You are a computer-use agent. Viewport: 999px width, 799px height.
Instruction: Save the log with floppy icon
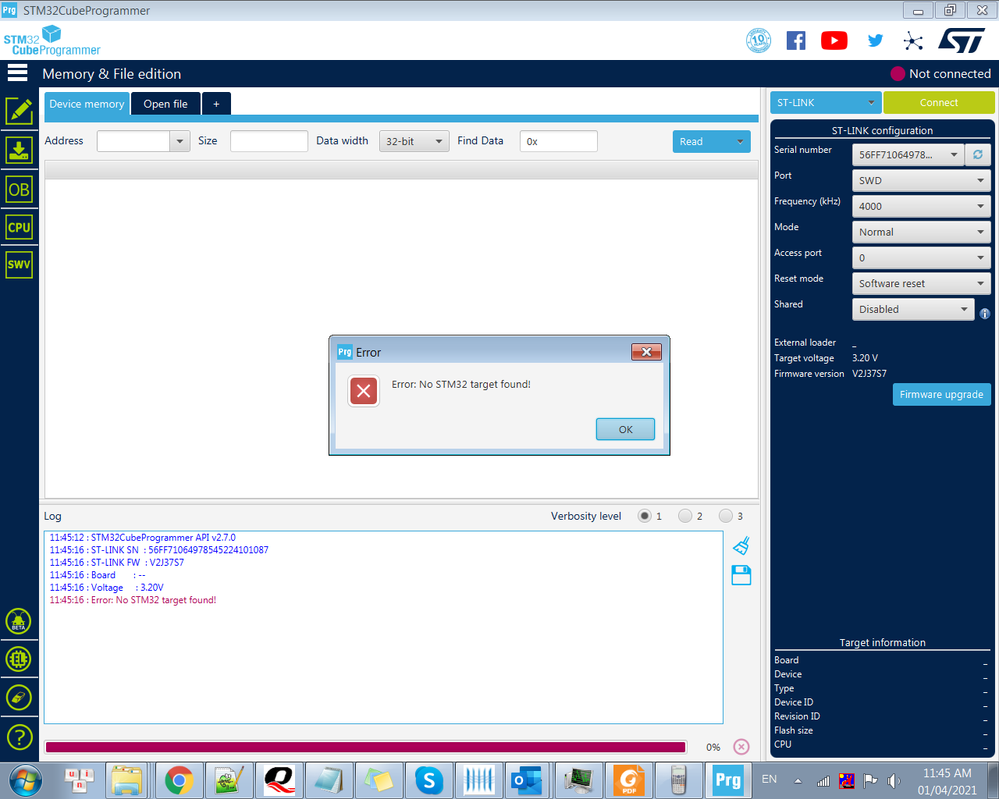741,575
